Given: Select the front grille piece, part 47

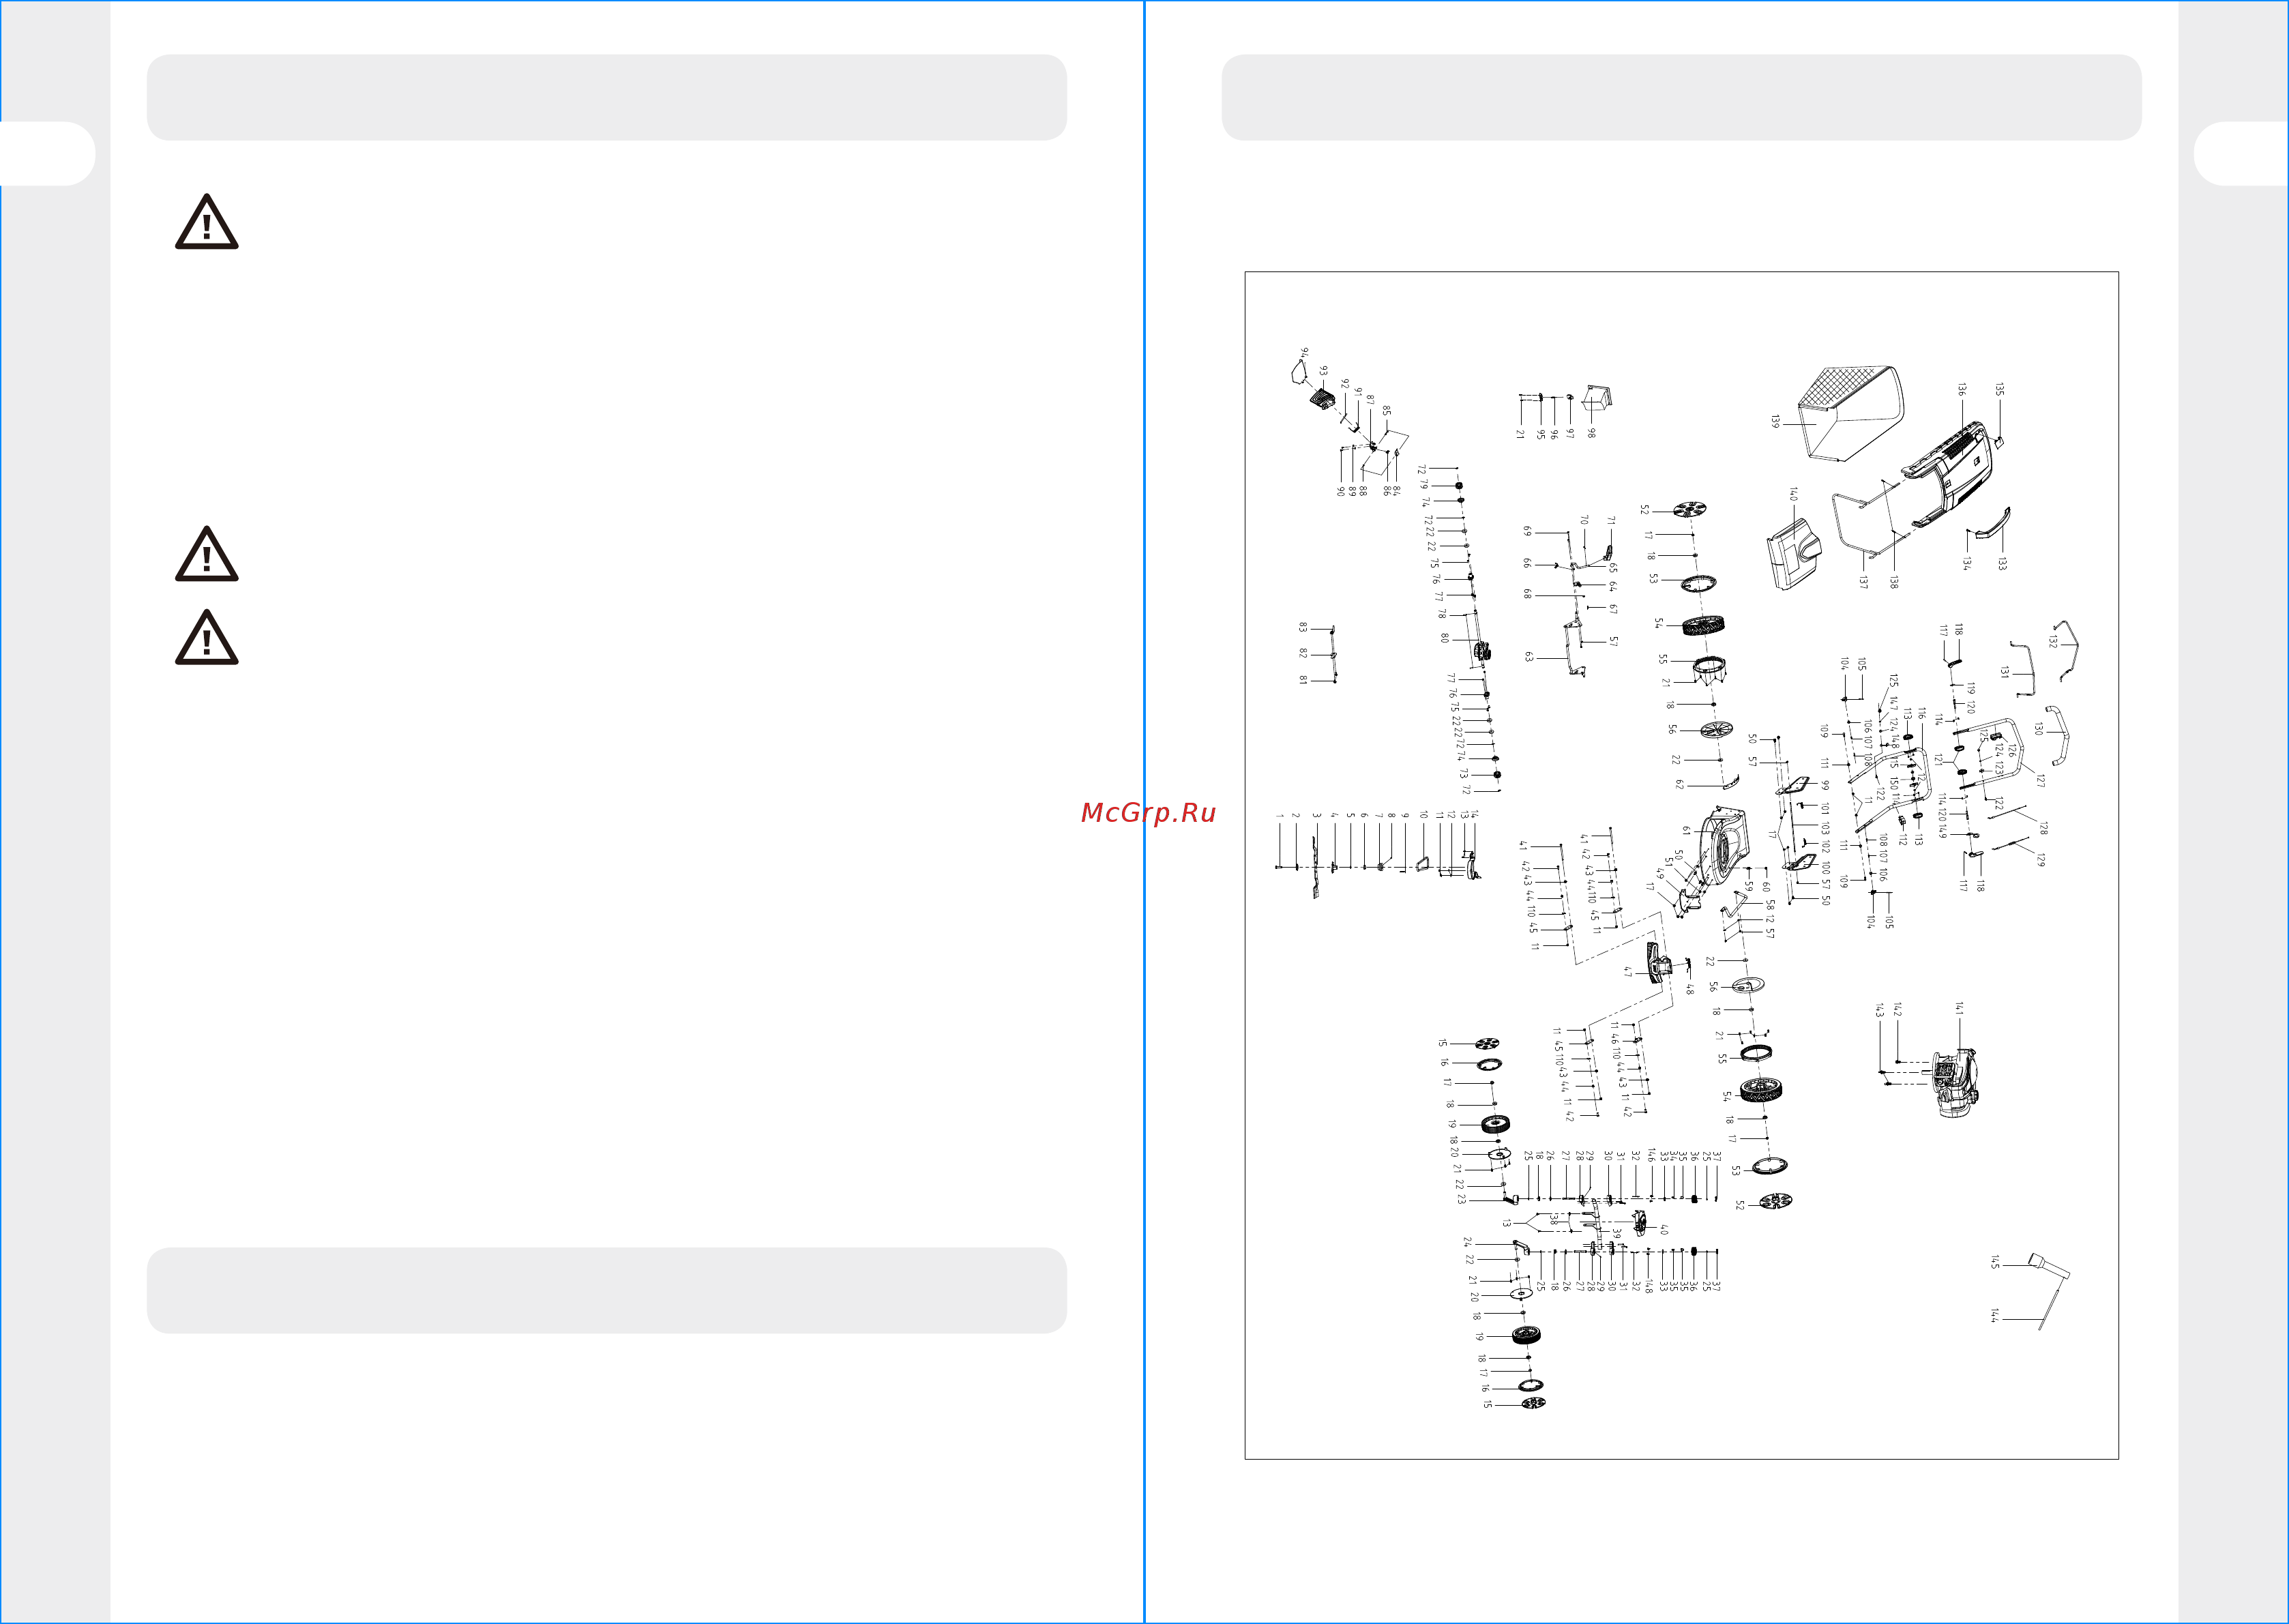Looking at the screenshot, I should pos(1659,964).
